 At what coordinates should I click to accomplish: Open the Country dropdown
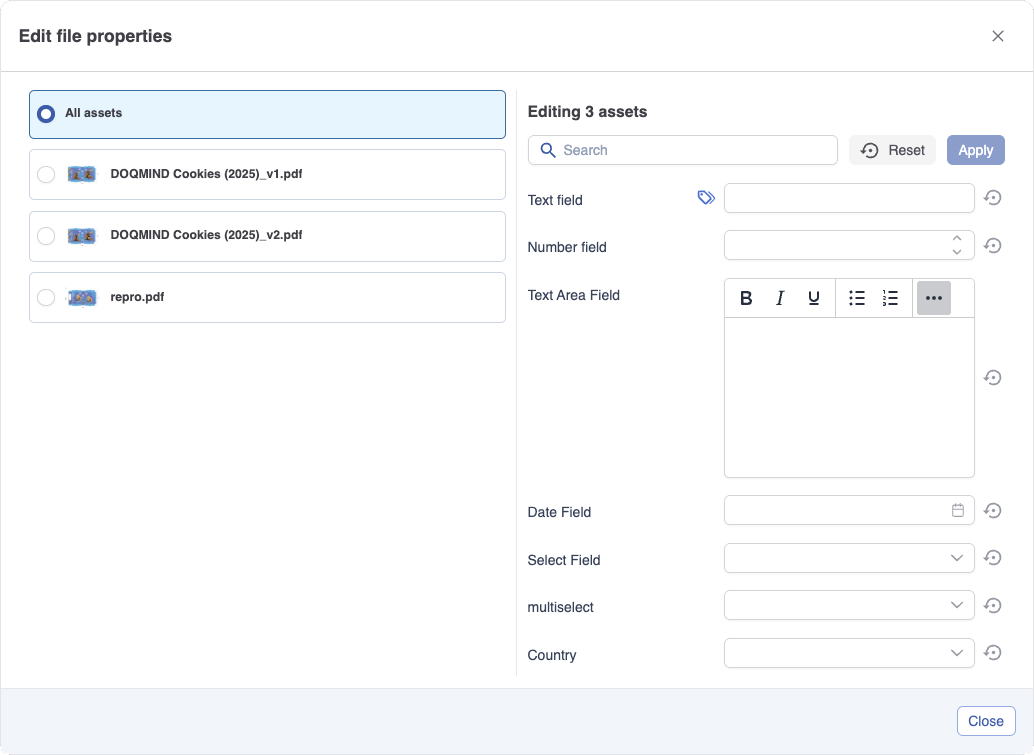click(849, 653)
